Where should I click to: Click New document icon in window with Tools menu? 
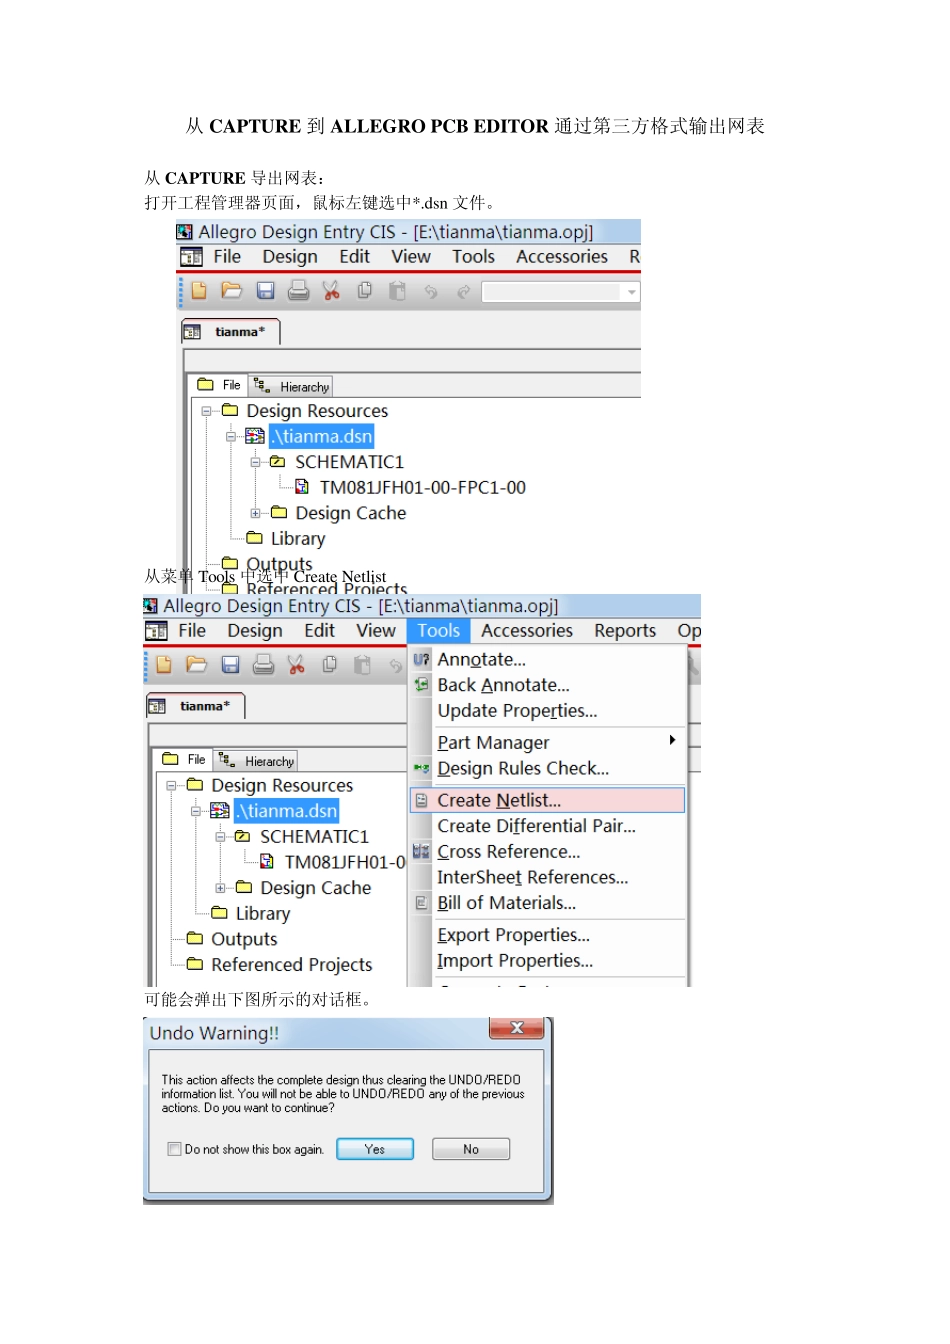[164, 665]
